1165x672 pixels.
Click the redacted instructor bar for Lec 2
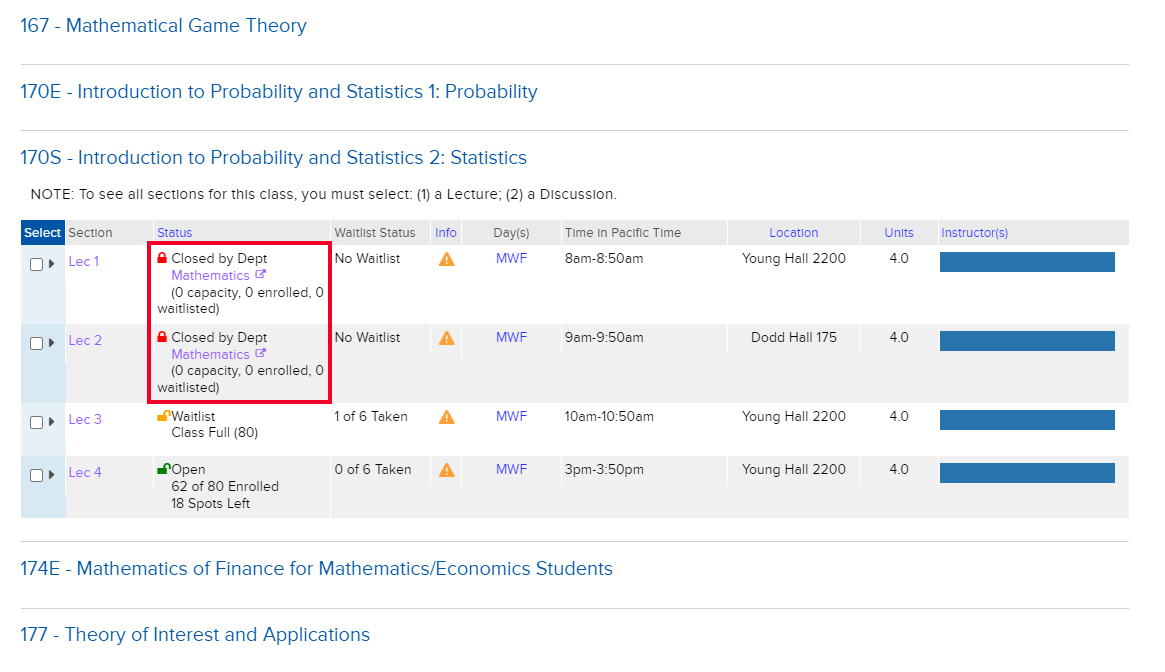tap(1028, 340)
